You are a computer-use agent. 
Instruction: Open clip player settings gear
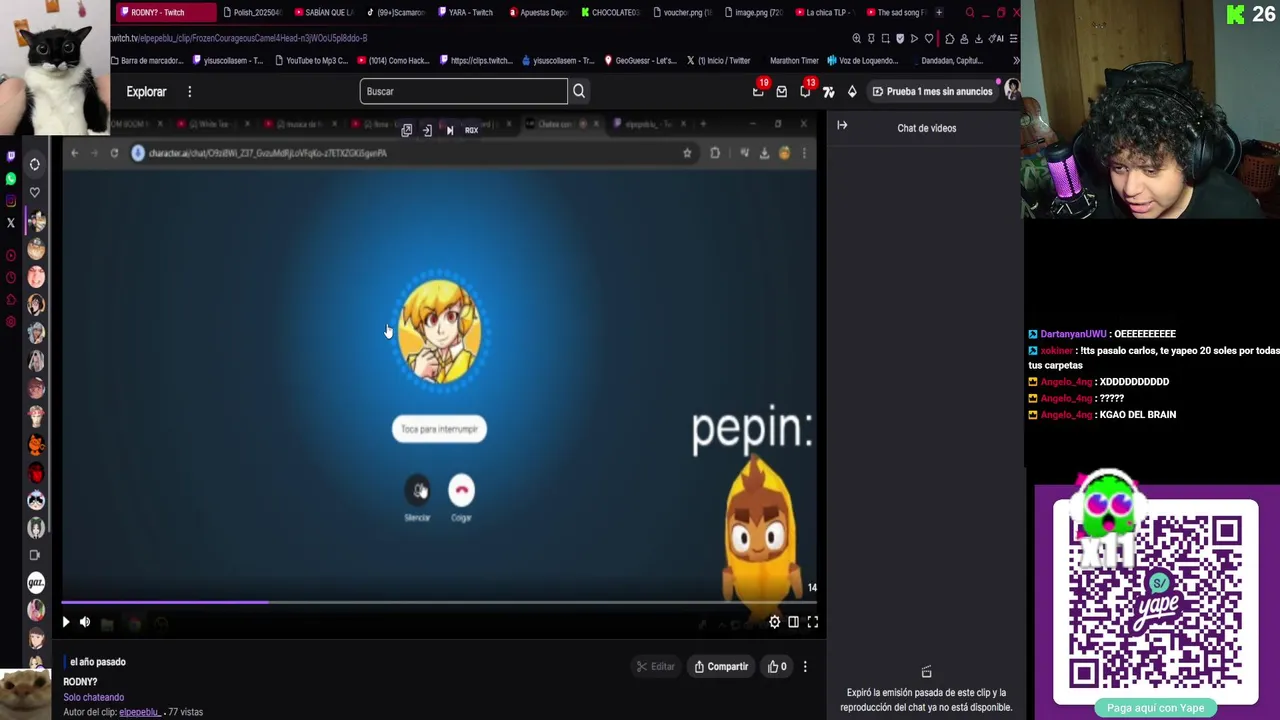(x=775, y=622)
